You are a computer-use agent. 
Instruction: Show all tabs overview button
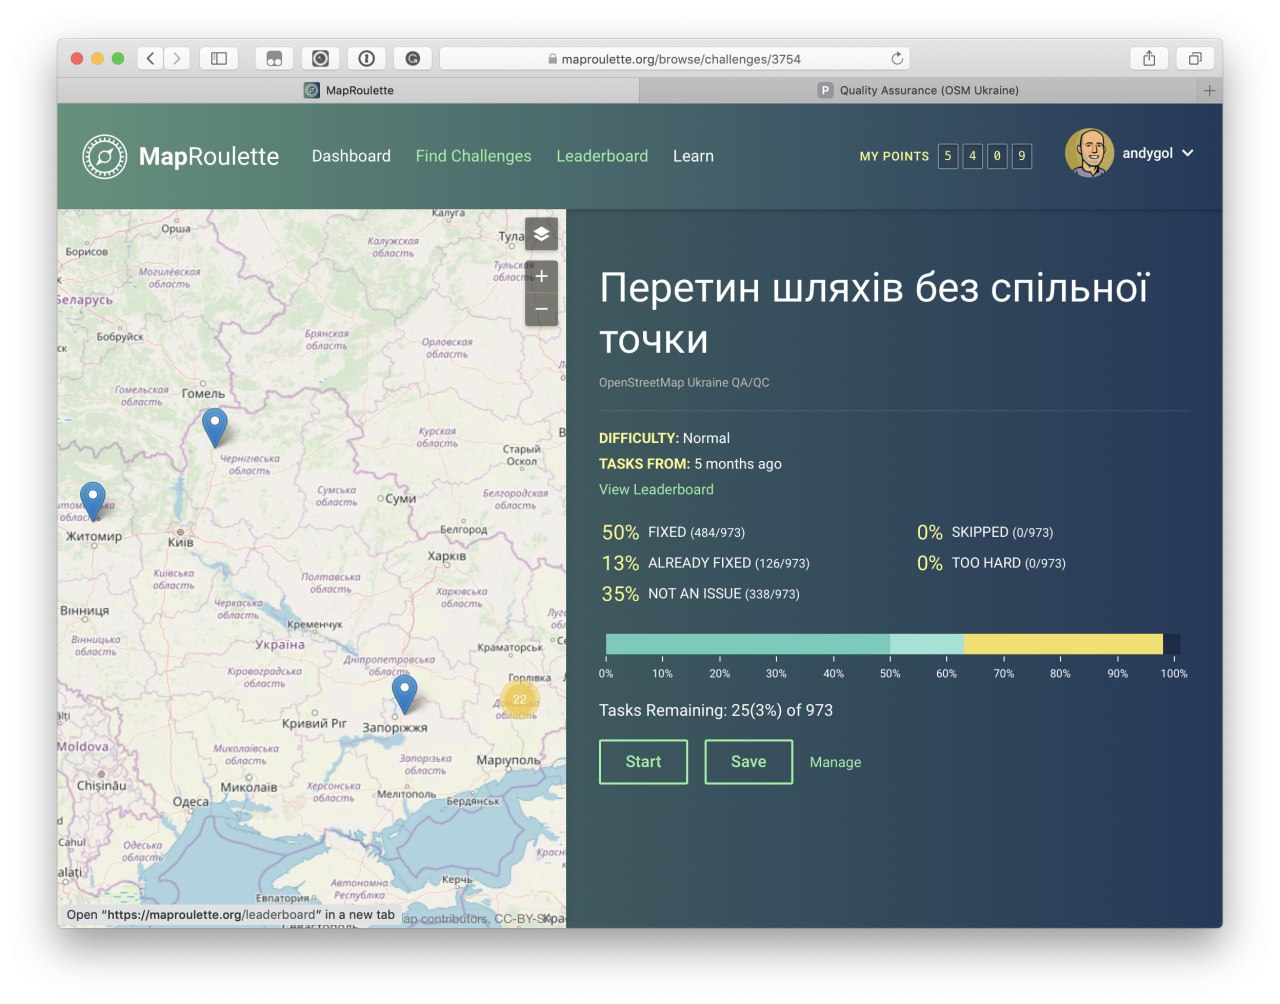pos(1195,58)
